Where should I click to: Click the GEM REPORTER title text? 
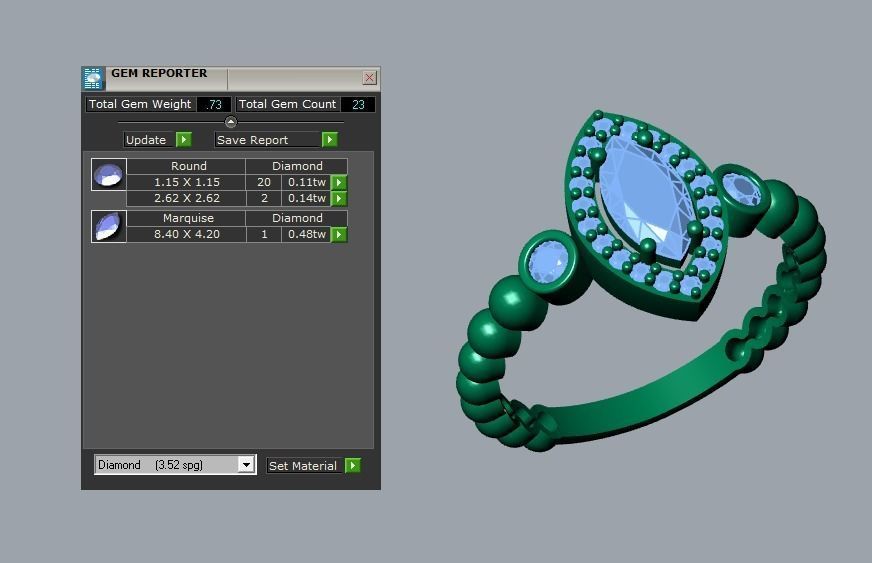coord(159,73)
